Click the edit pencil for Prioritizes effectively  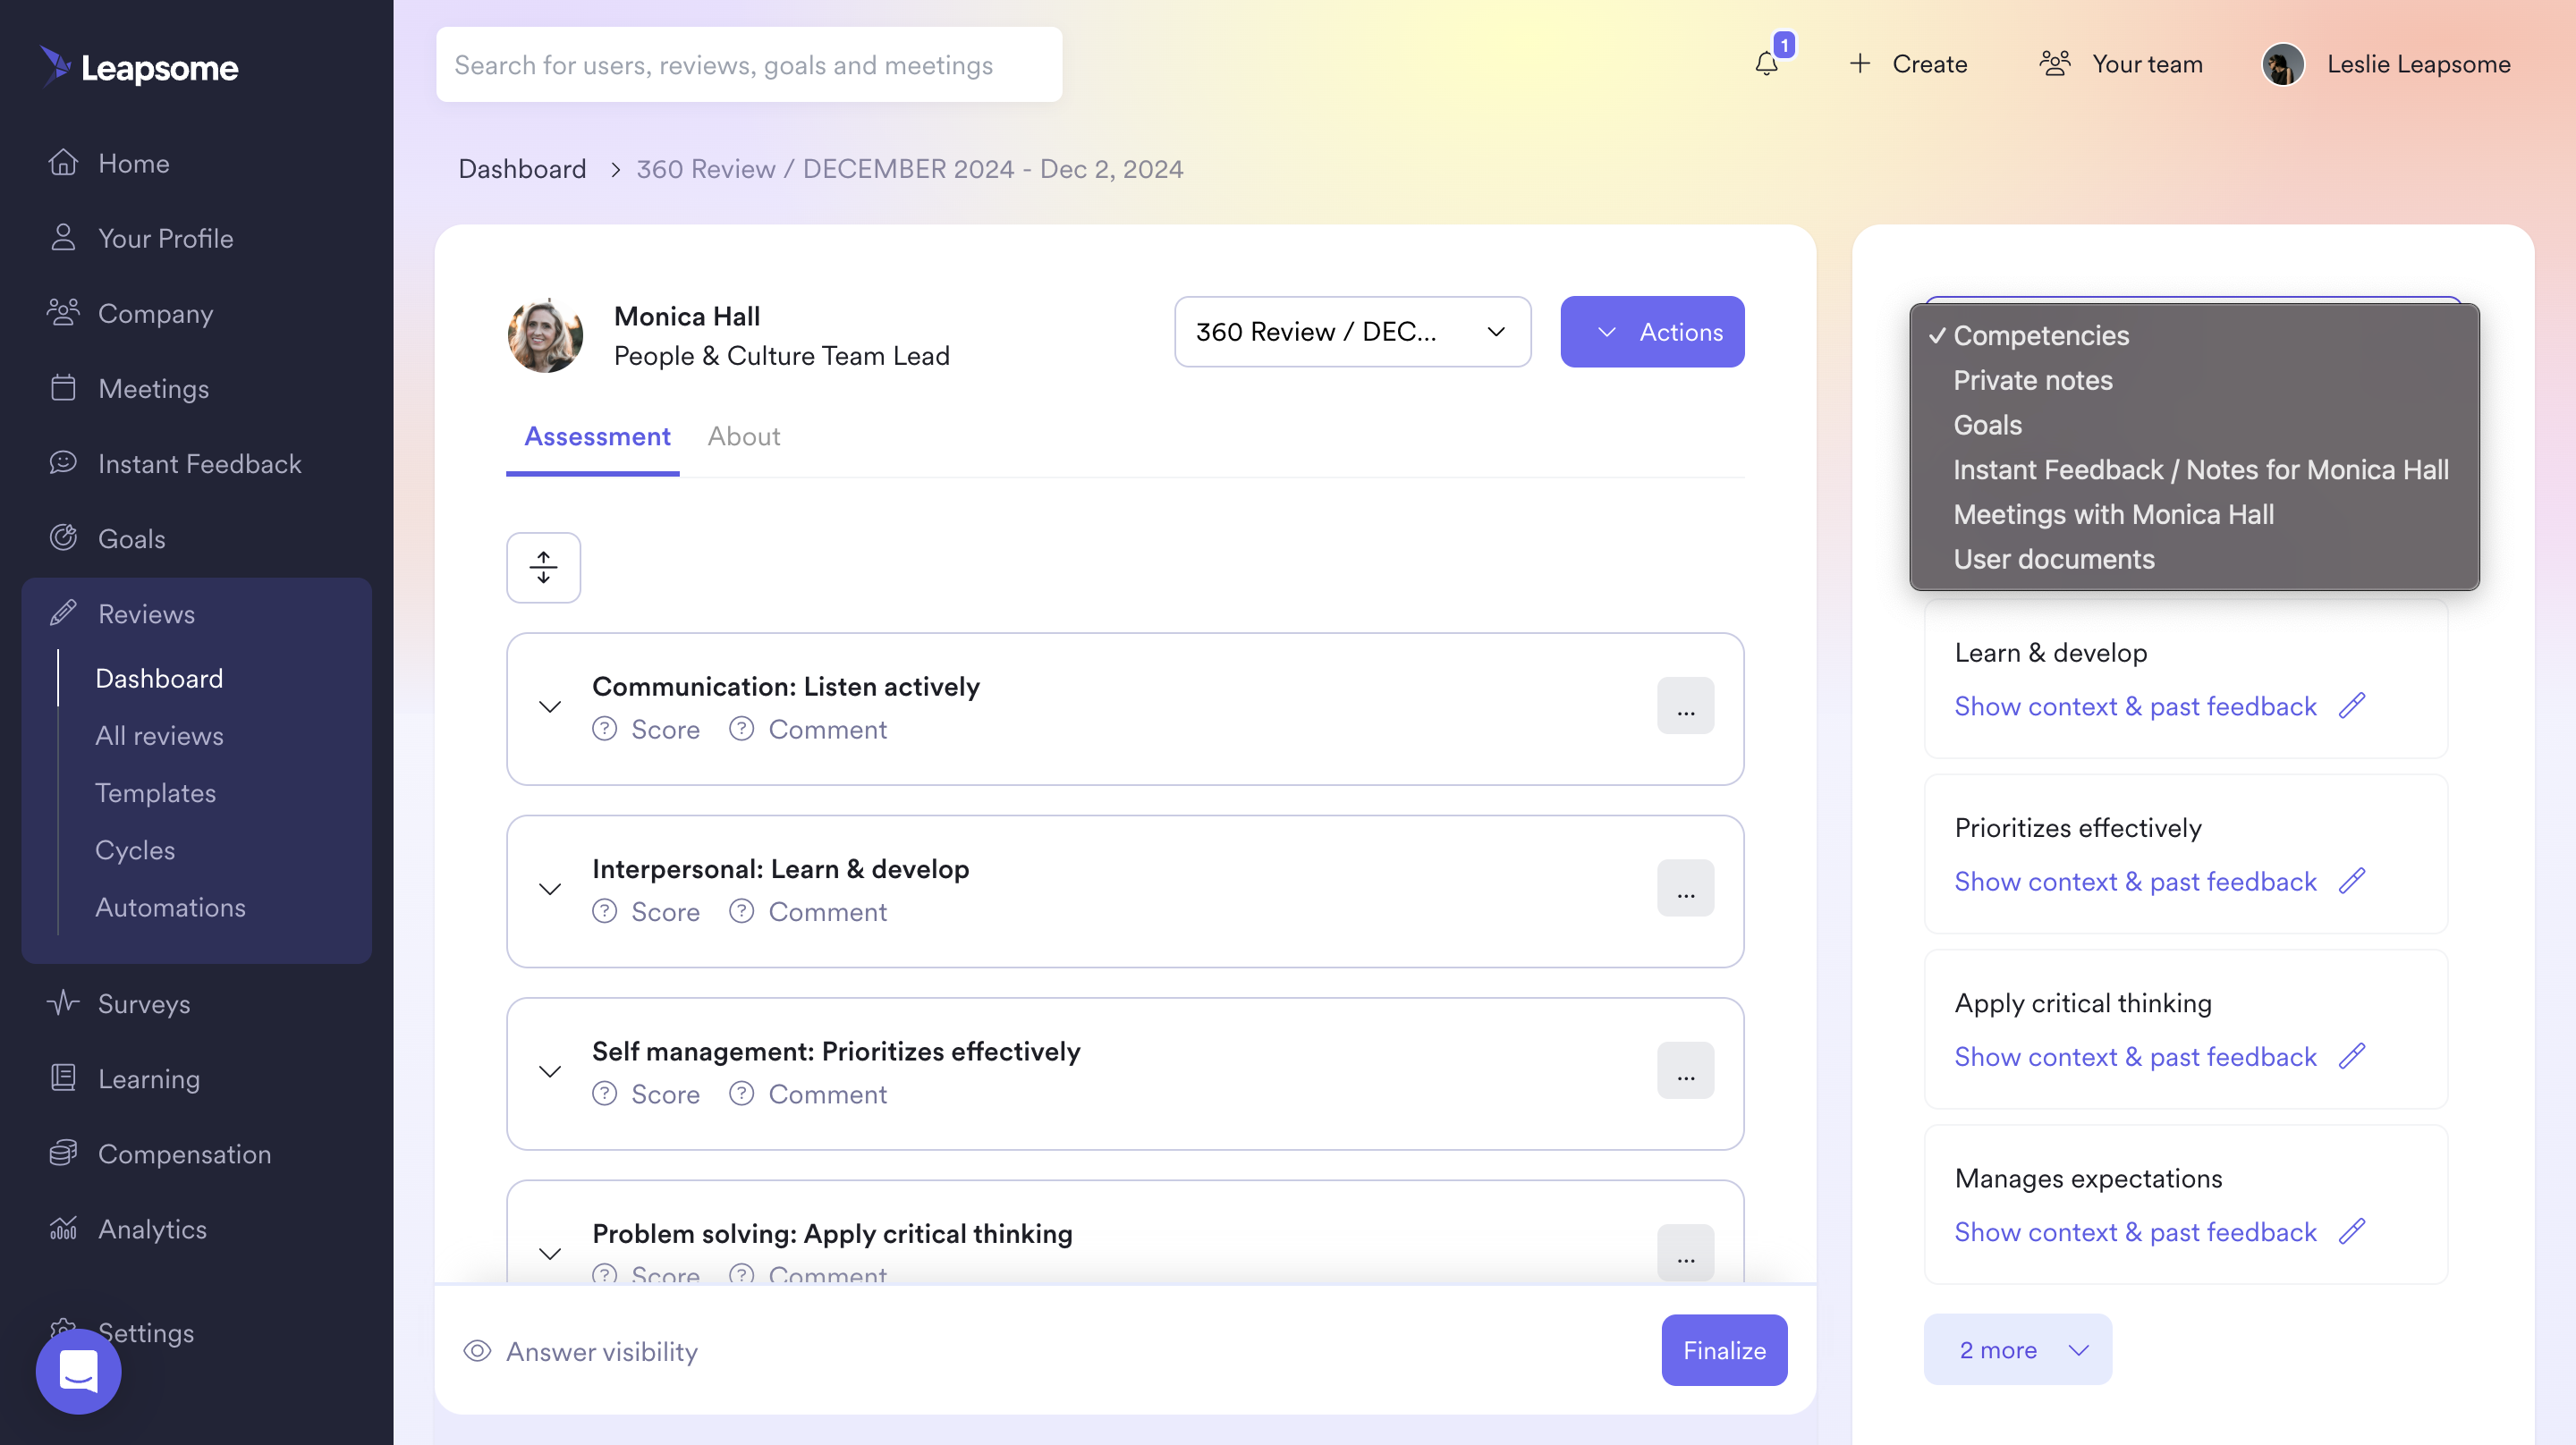(2352, 881)
